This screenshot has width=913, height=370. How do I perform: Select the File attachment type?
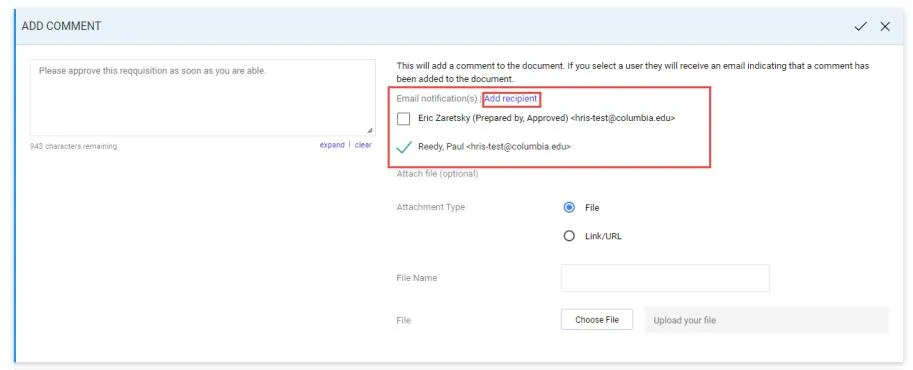(x=569, y=207)
